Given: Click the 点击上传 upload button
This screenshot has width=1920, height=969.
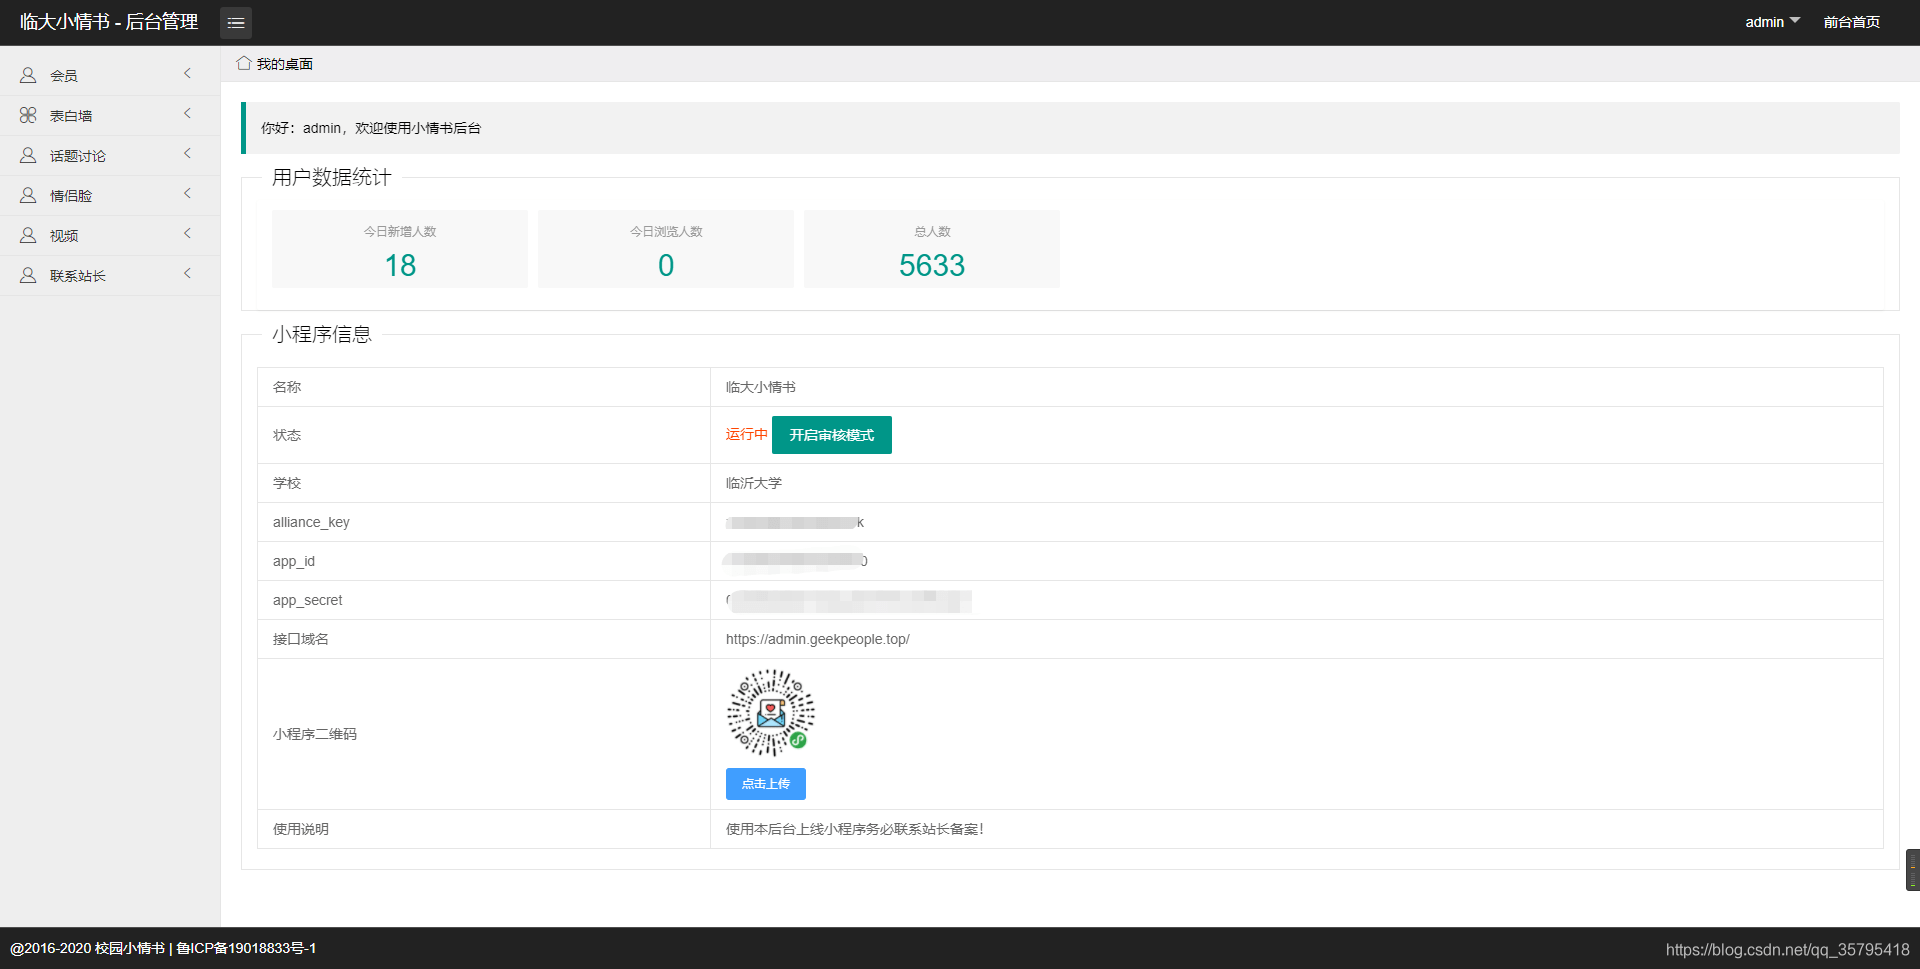Looking at the screenshot, I should (x=766, y=784).
